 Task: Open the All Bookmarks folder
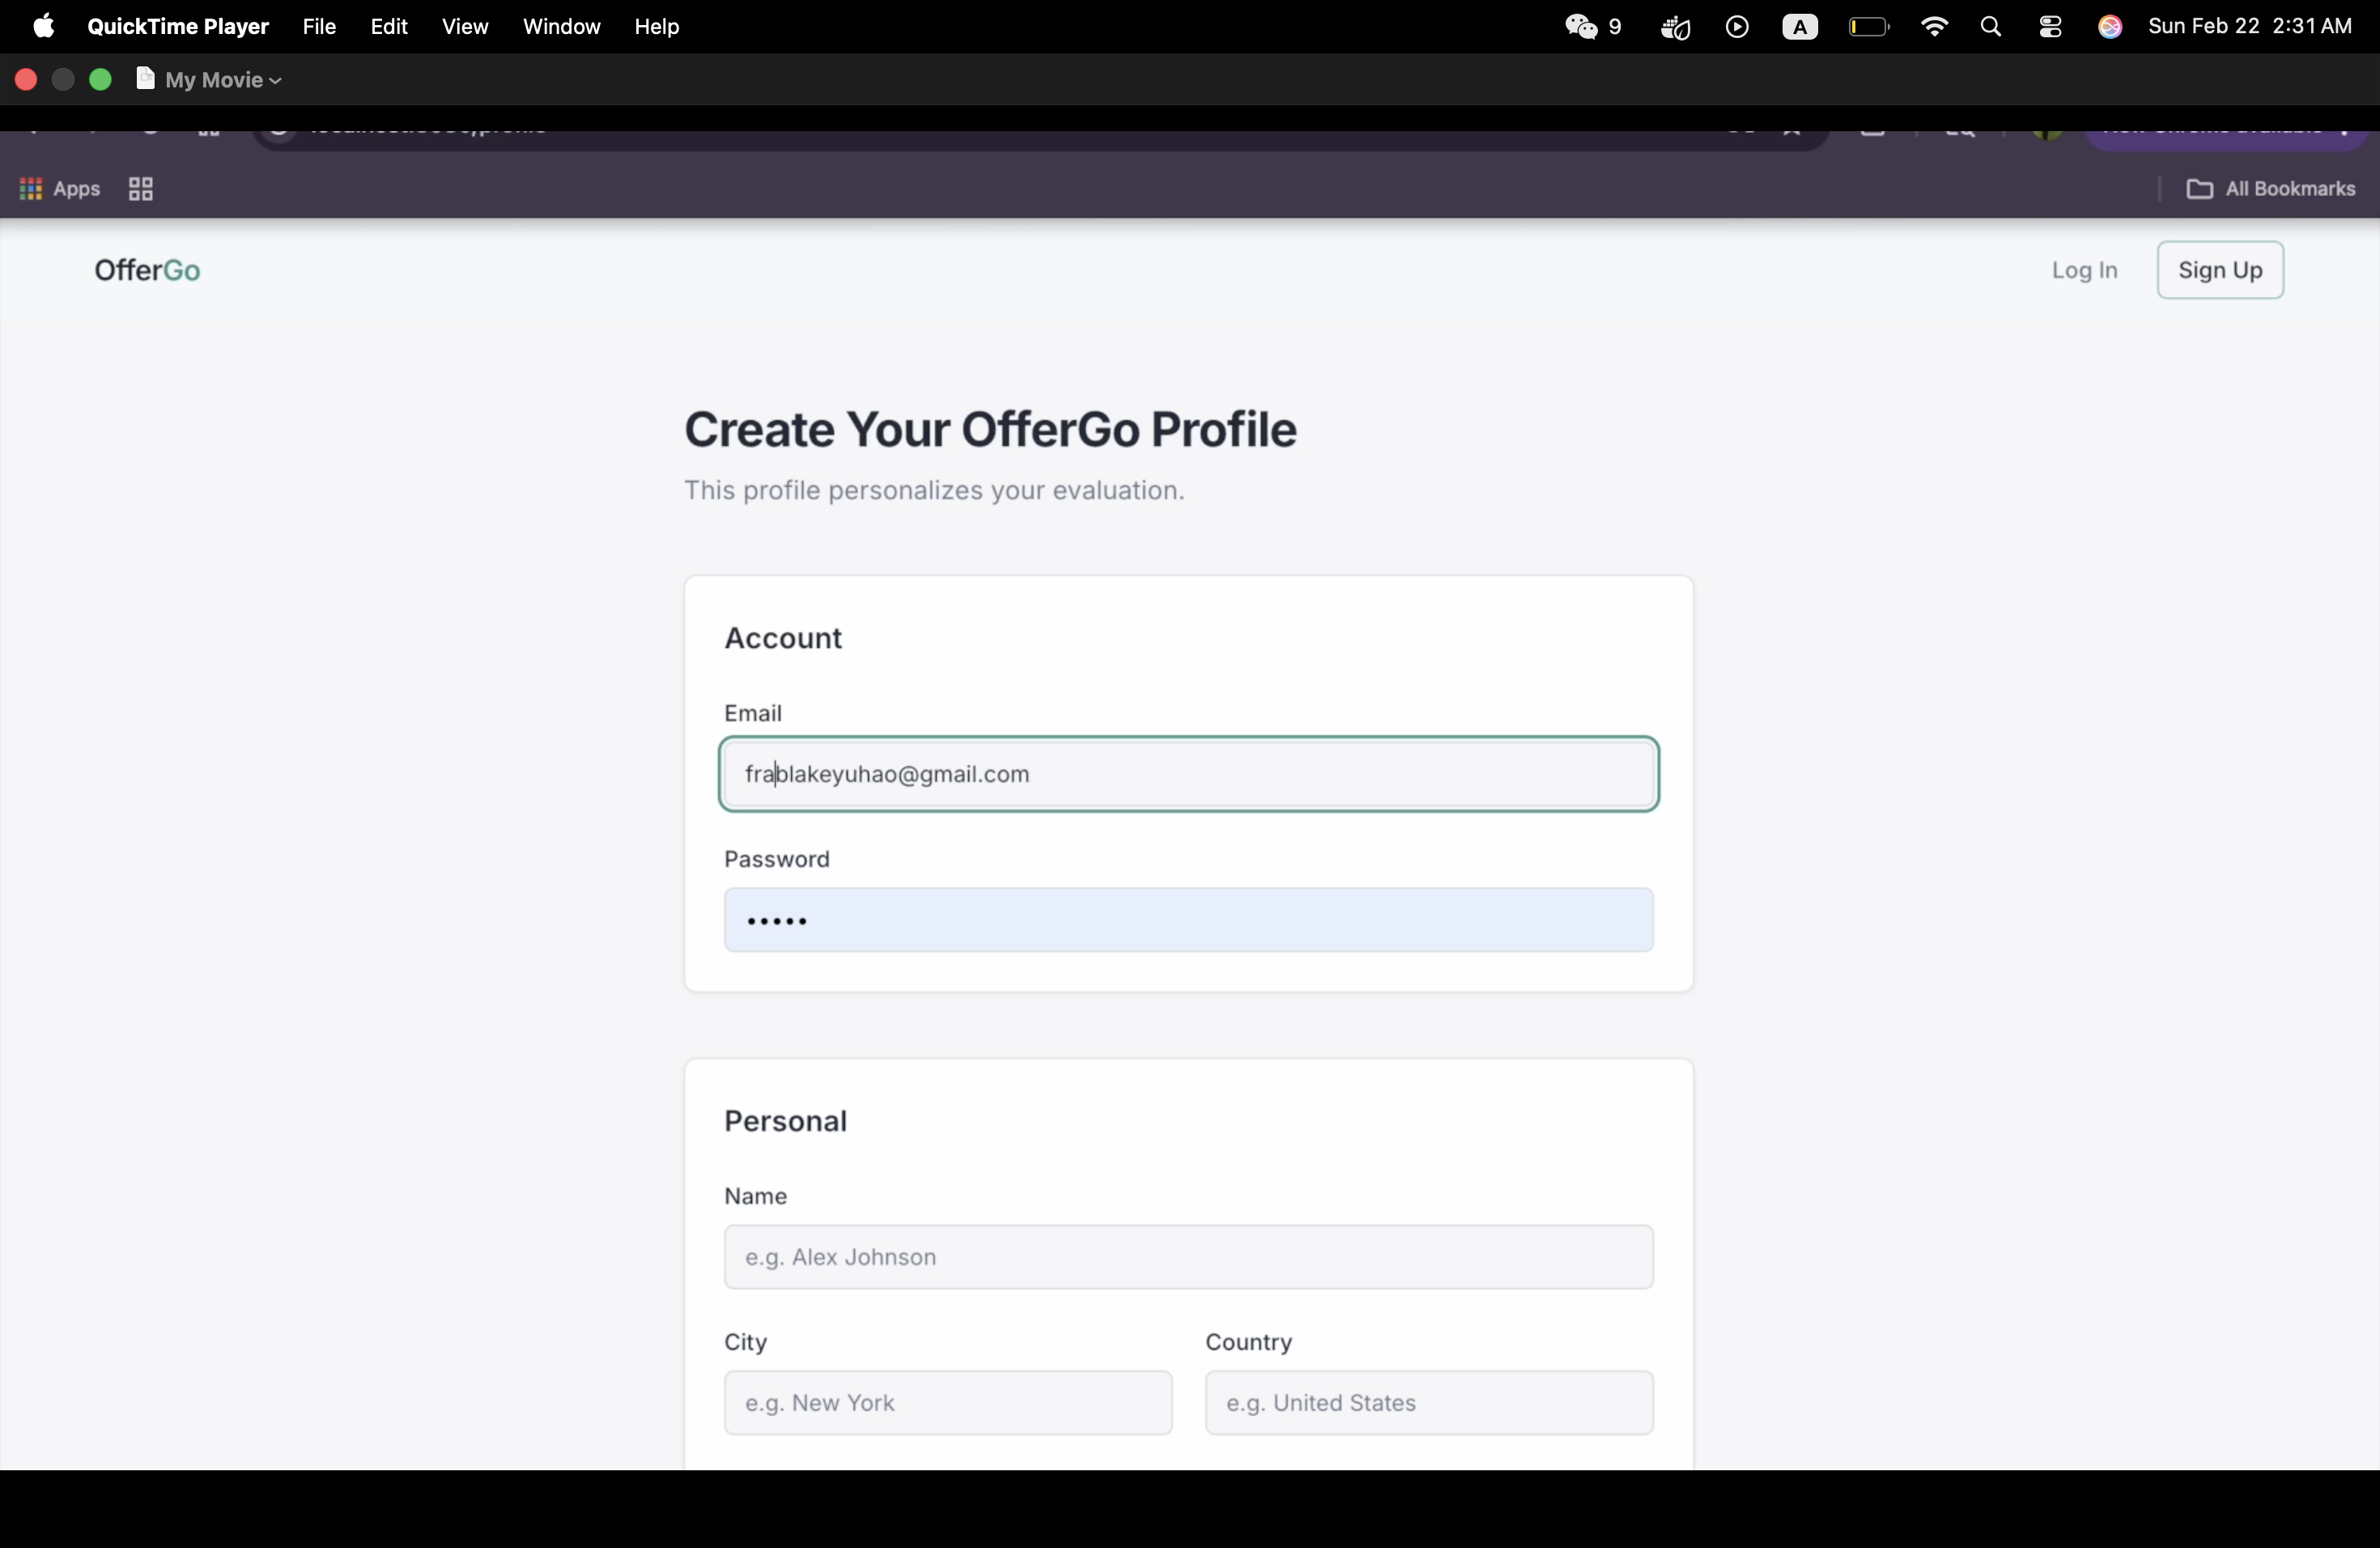(x=2270, y=189)
